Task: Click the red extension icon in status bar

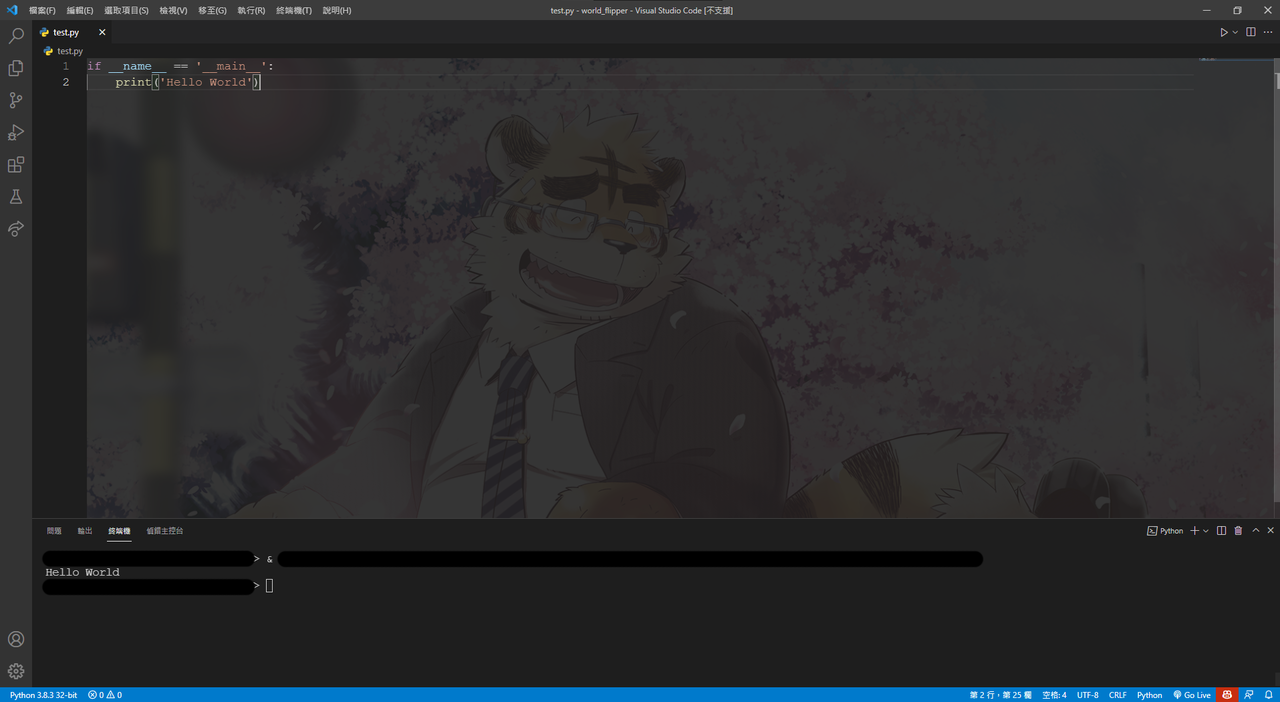Action: 1228,695
